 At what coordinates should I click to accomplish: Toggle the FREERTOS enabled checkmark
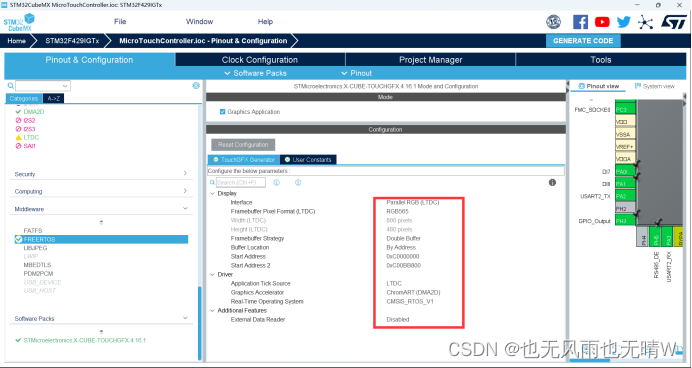pos(19,239)
